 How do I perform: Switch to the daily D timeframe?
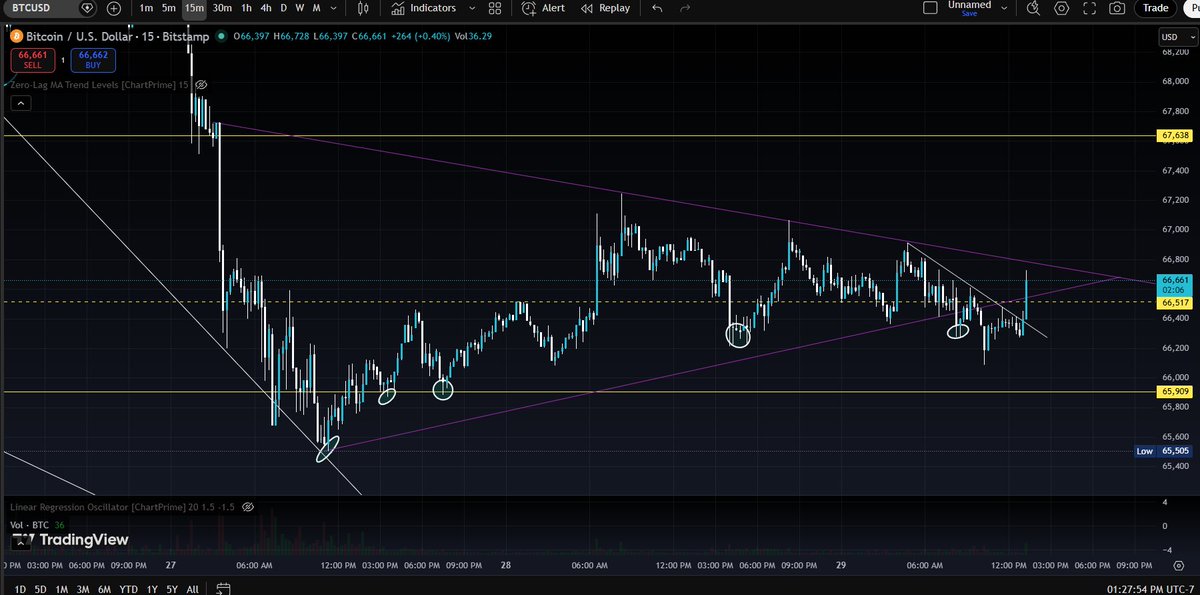284,8
